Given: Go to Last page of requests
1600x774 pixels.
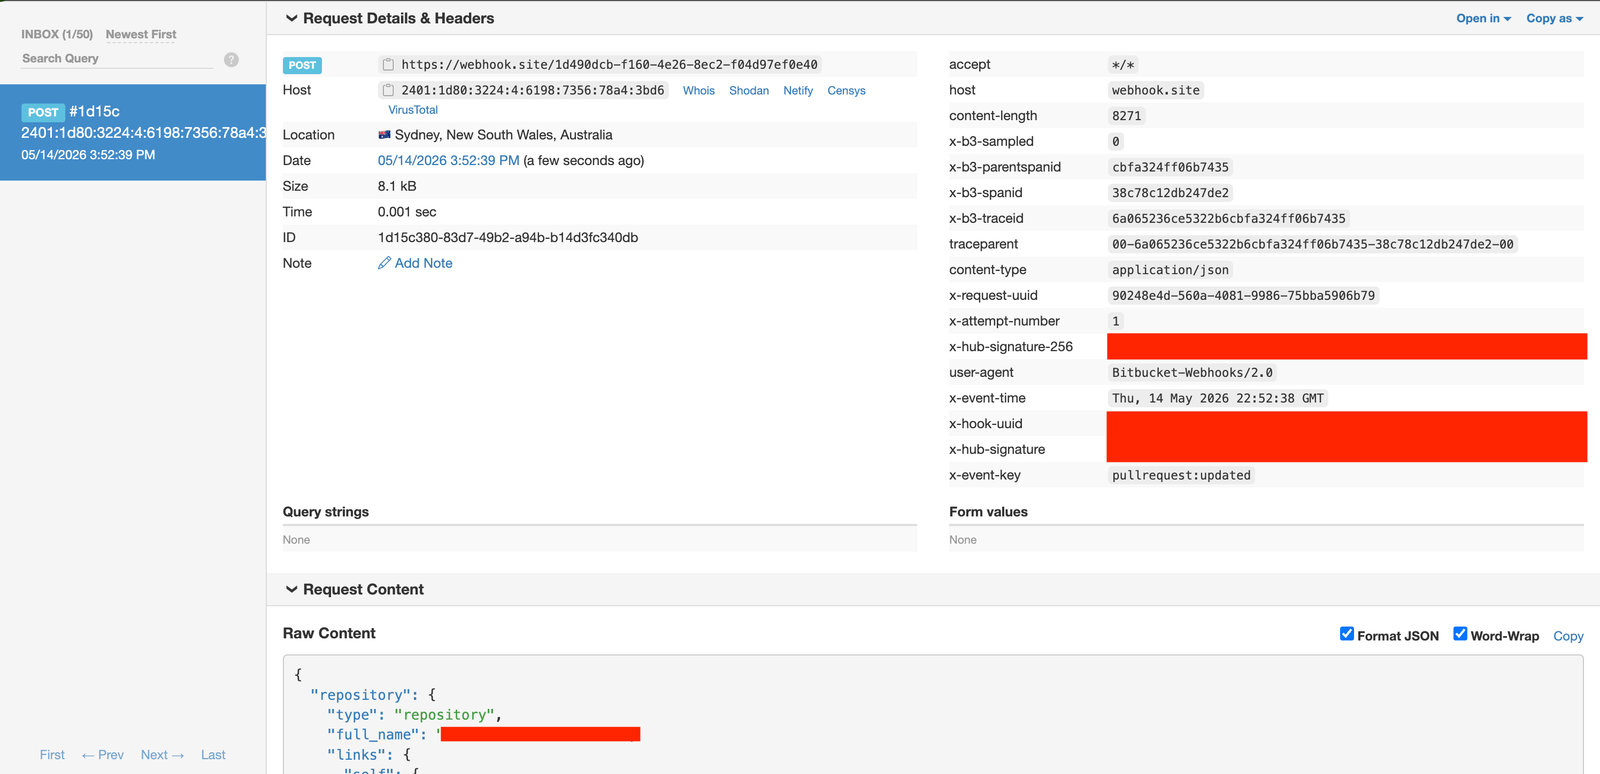Looking at the screenshot, I should pyautogui.click(x=213, y=755).
